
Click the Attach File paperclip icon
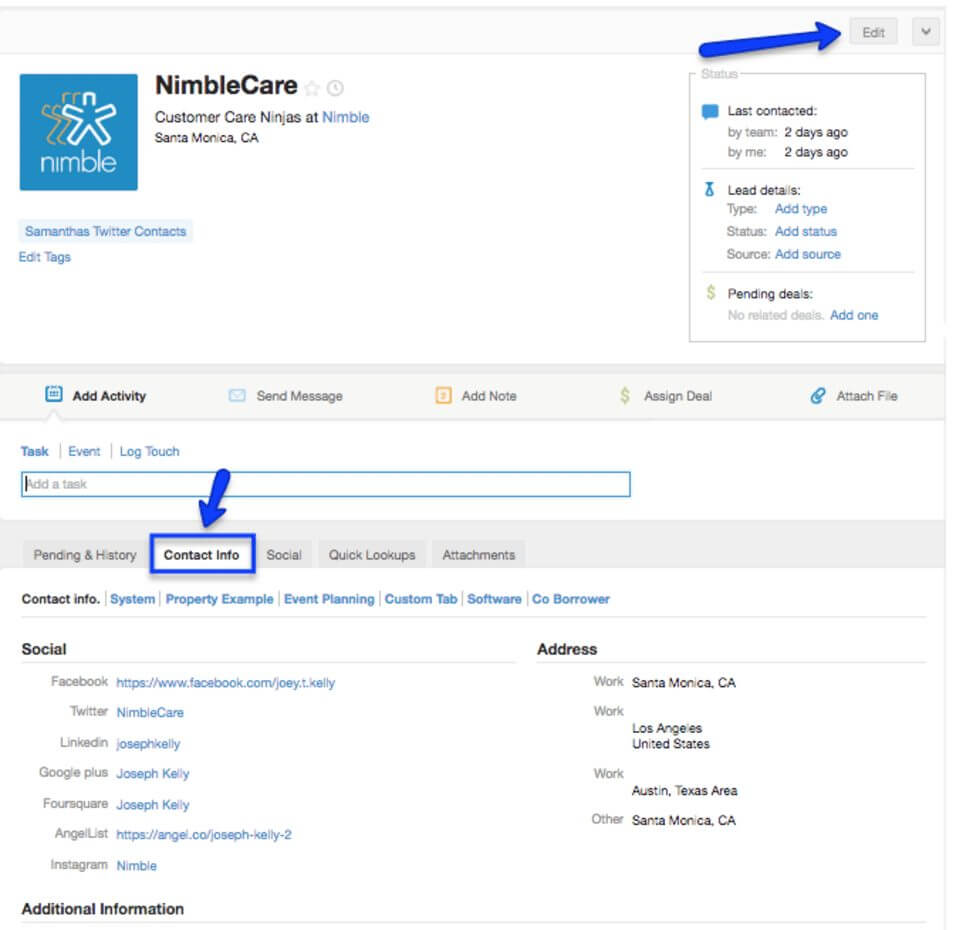point(818,396)
